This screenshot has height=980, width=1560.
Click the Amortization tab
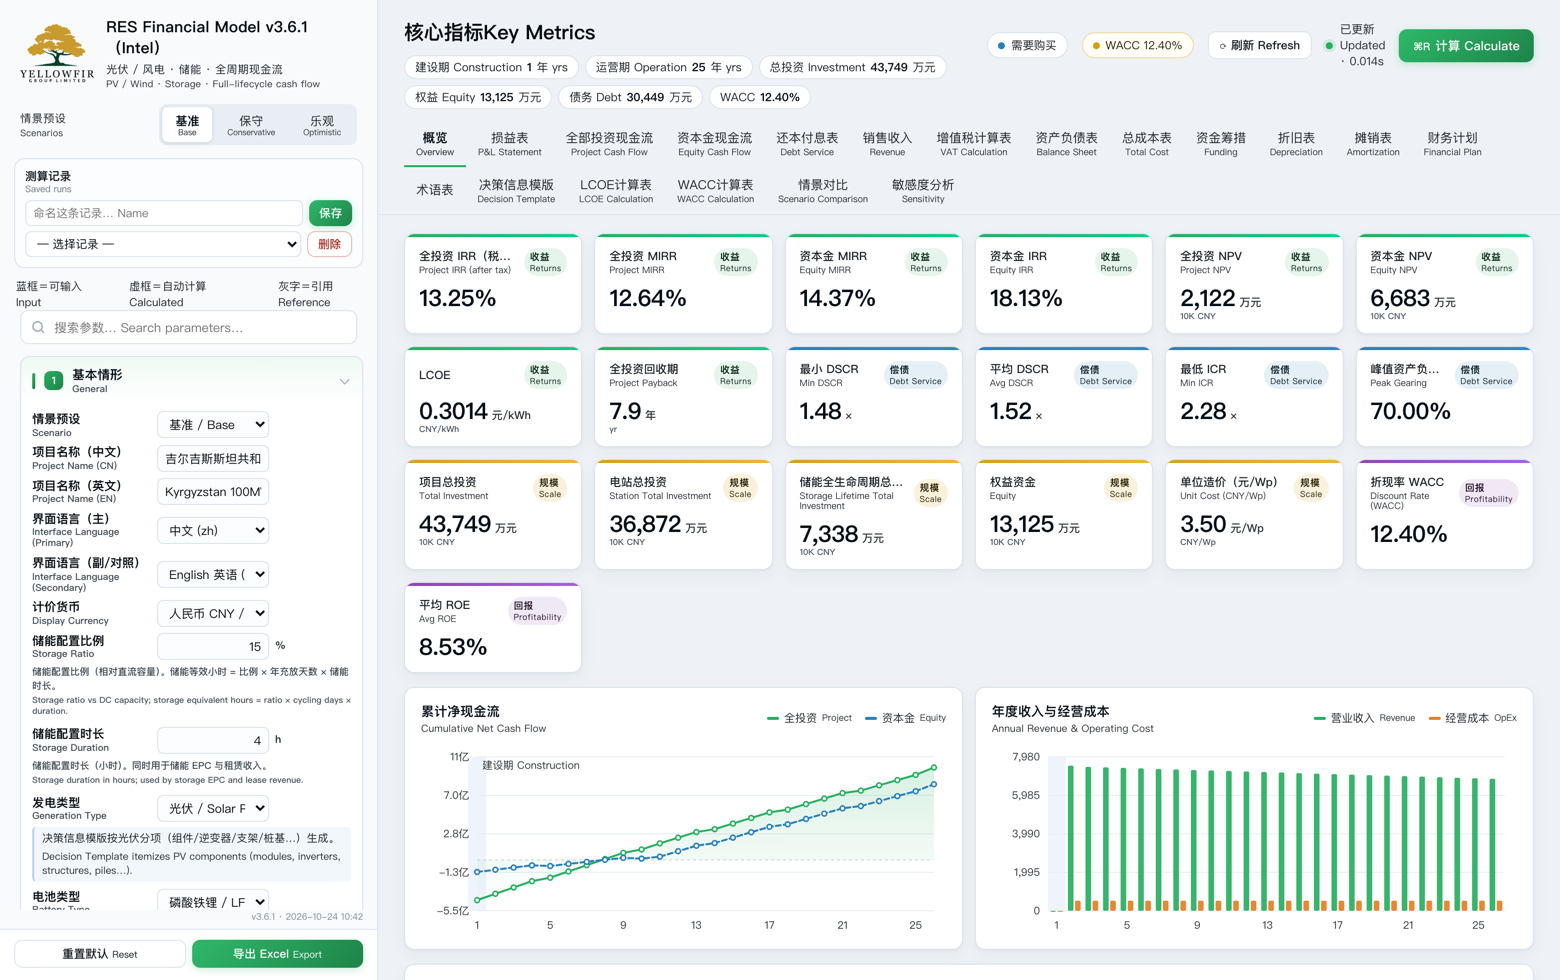point(1372,144)
